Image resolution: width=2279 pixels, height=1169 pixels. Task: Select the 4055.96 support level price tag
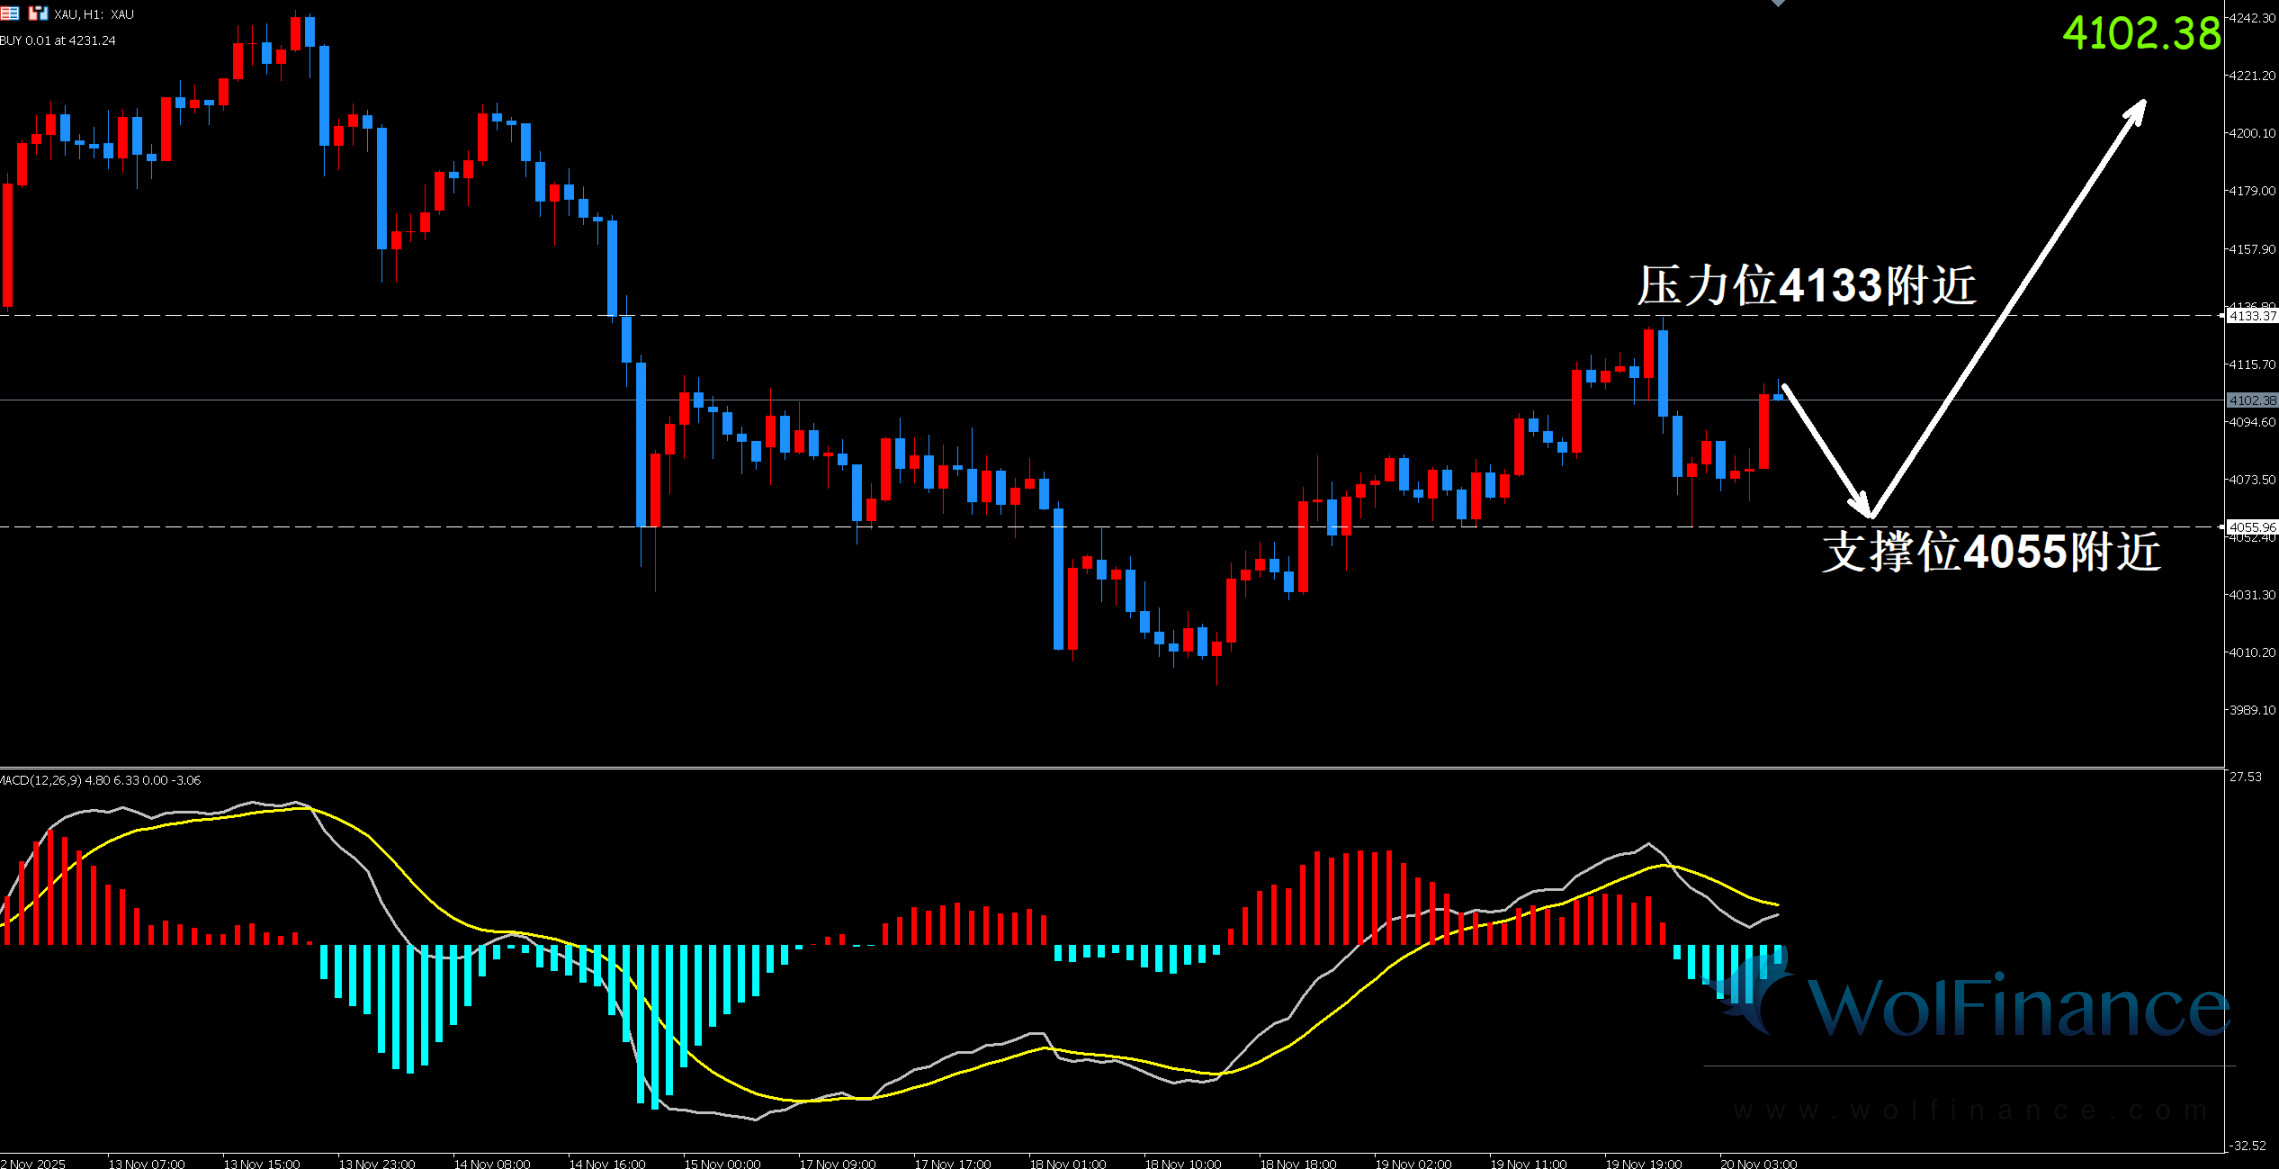(x=2252, y=527)
